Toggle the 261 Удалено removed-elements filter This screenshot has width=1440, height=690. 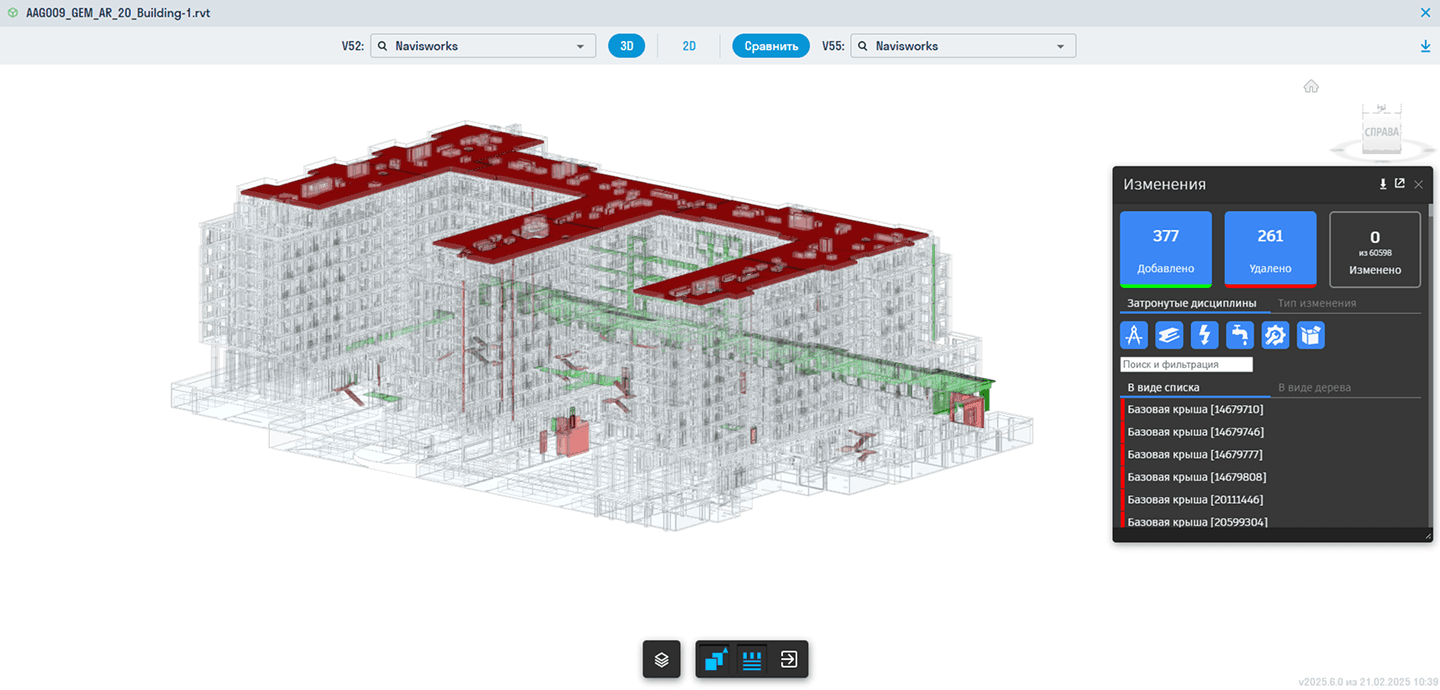point(1270,248)
